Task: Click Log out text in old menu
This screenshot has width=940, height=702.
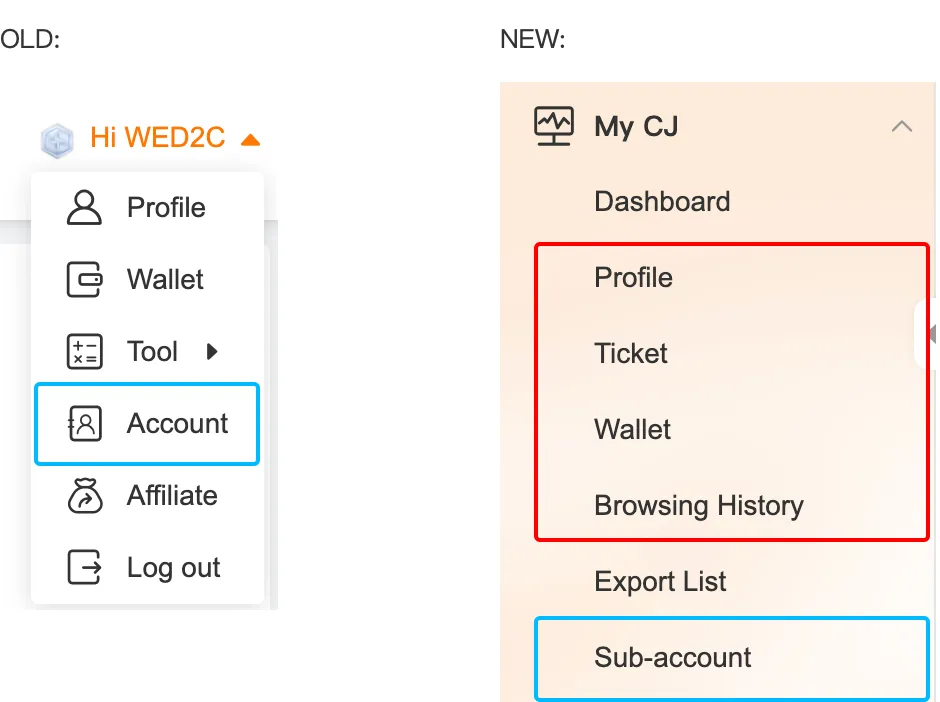Action: coord(173,568)
